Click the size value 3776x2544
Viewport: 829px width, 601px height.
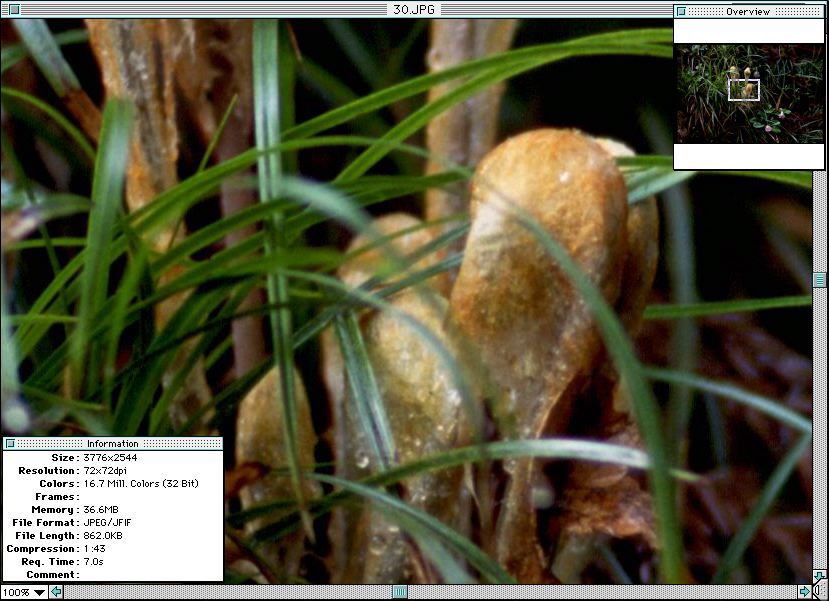(110, 458)
